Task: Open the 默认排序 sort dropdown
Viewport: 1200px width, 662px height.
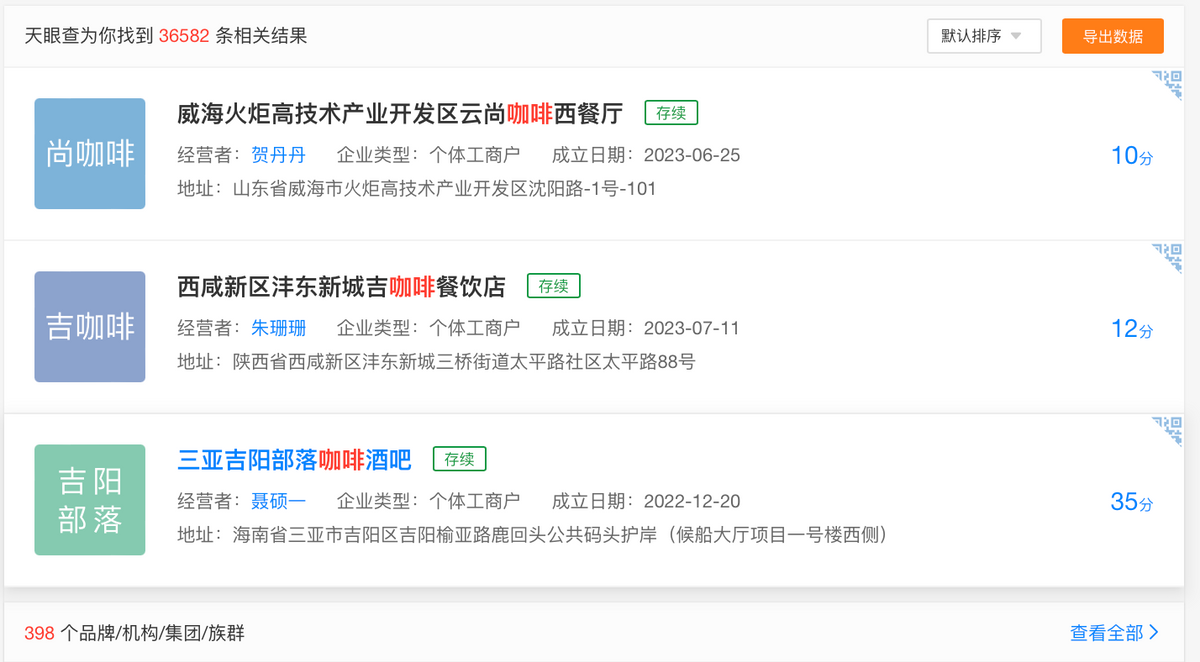Action: 984,36
